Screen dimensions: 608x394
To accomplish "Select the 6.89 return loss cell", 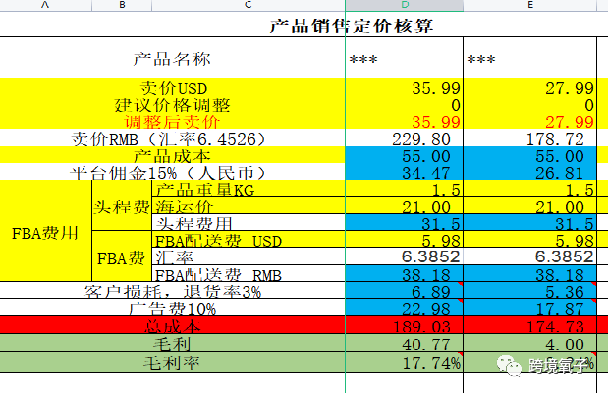I will coord(404,290).
